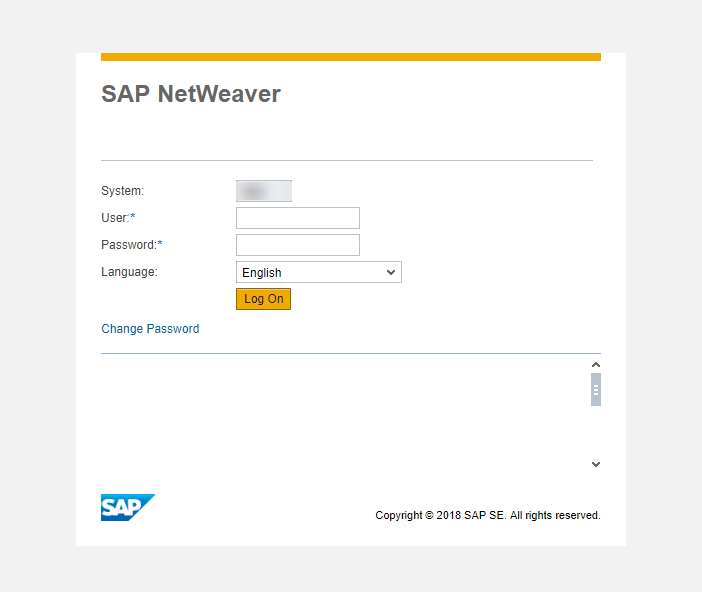Click the Password label
This screenshot has height=592, width=702.
click(x=132, y=245)
